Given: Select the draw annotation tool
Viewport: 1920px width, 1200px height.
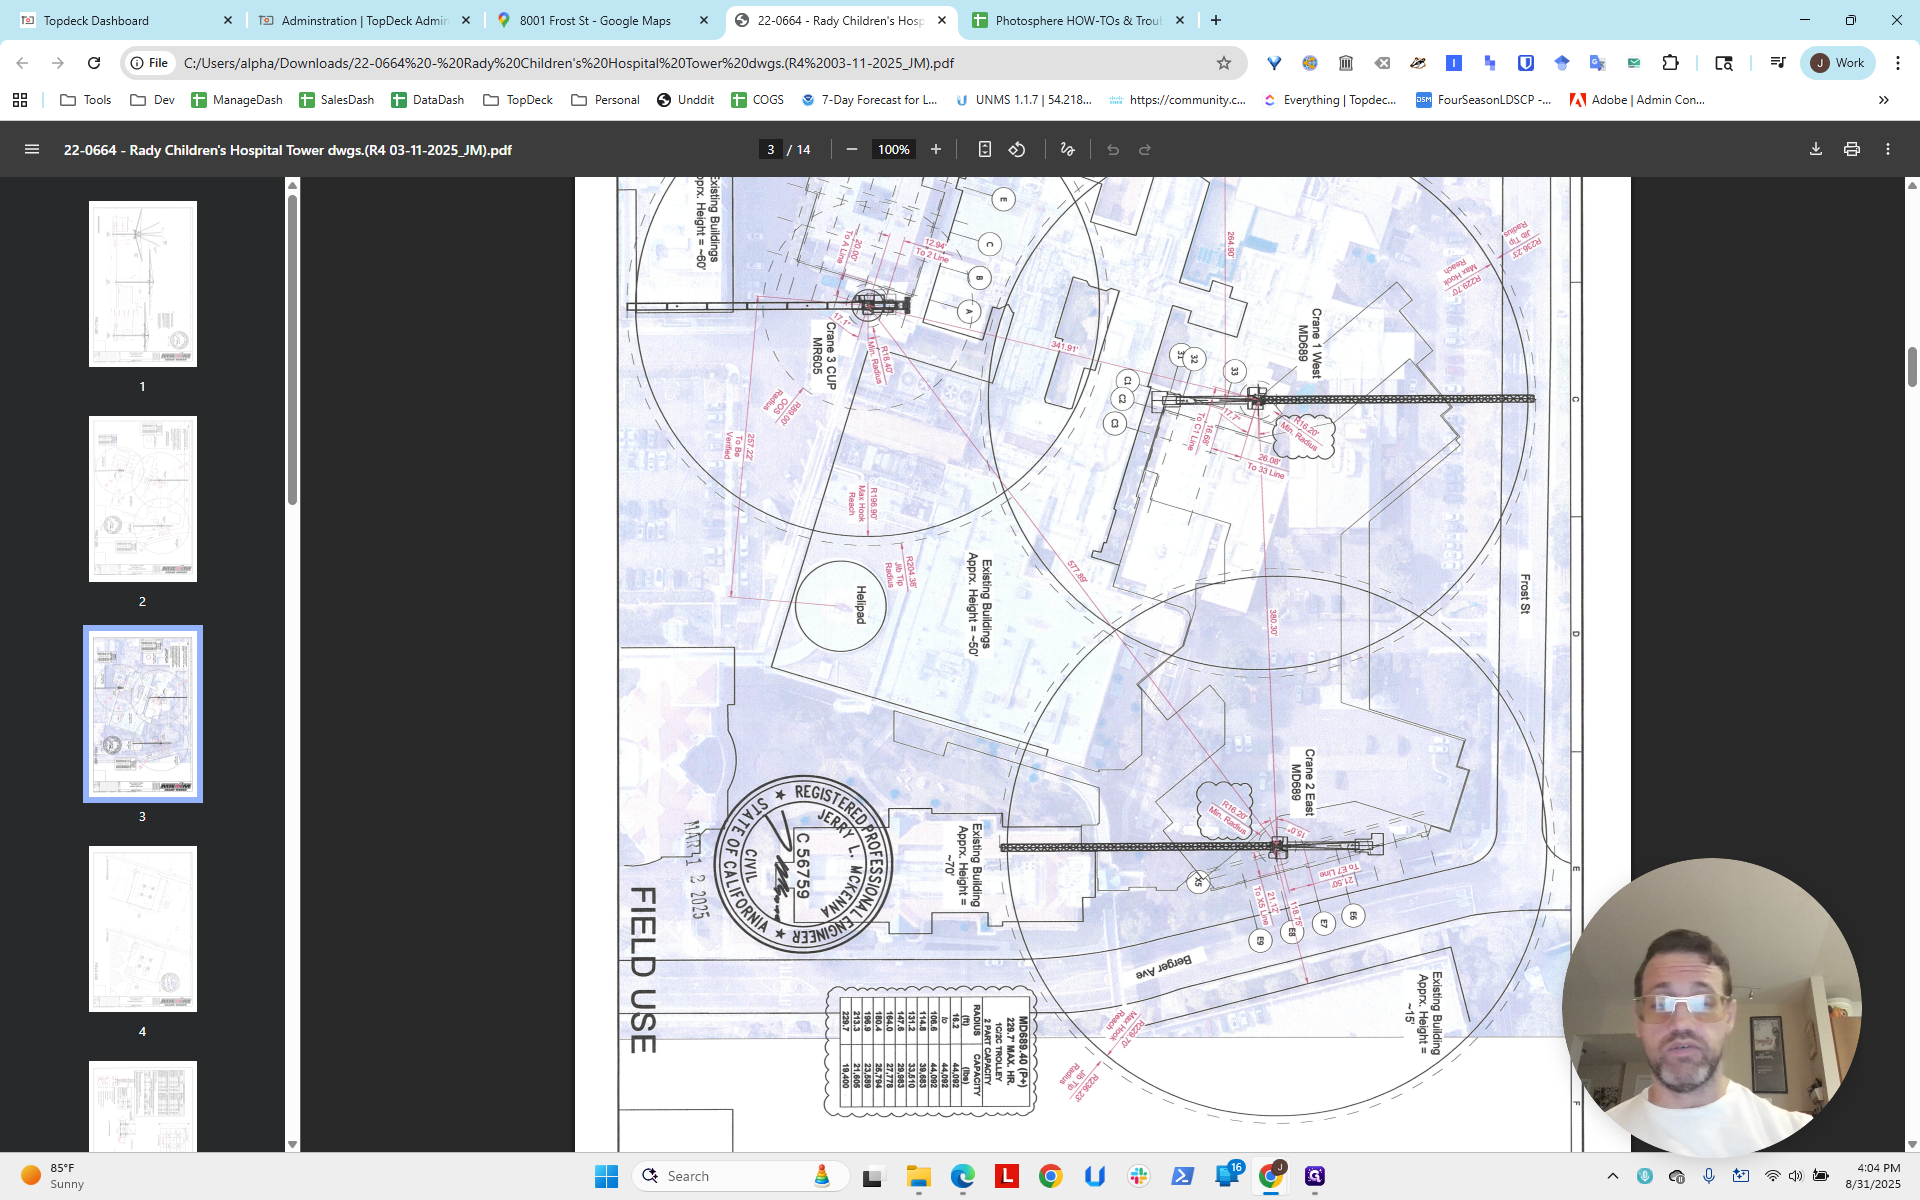Looking at the screenshot, I should pyautogui.click(x=1067, y=149).
